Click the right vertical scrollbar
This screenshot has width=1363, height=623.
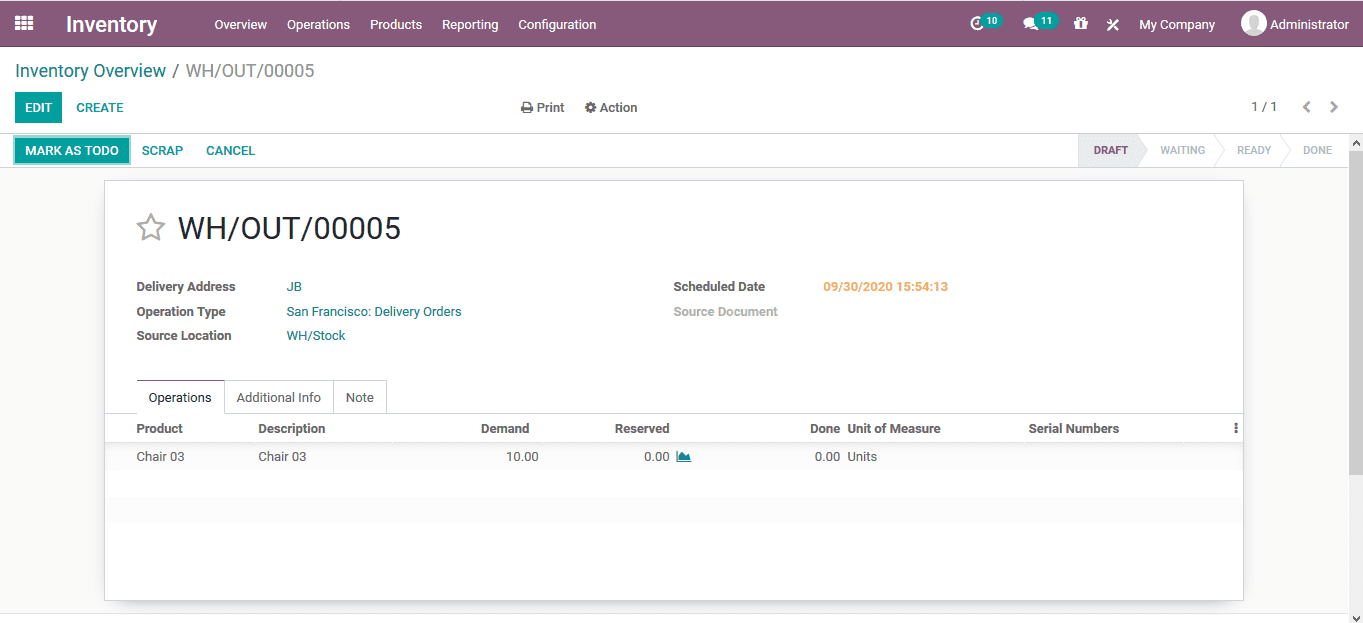[1356, 300]
